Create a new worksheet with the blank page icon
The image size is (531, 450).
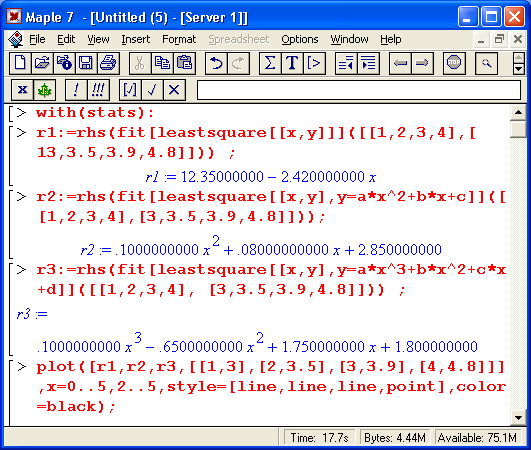[x=20, y=63]
